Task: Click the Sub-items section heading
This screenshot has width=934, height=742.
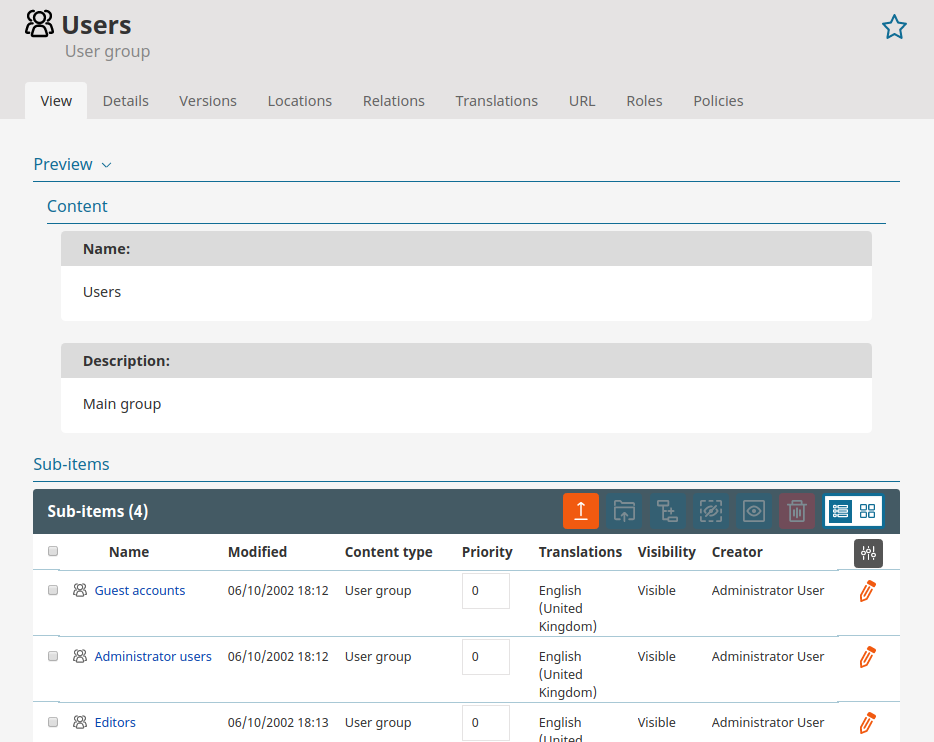Action: (71, 464)
